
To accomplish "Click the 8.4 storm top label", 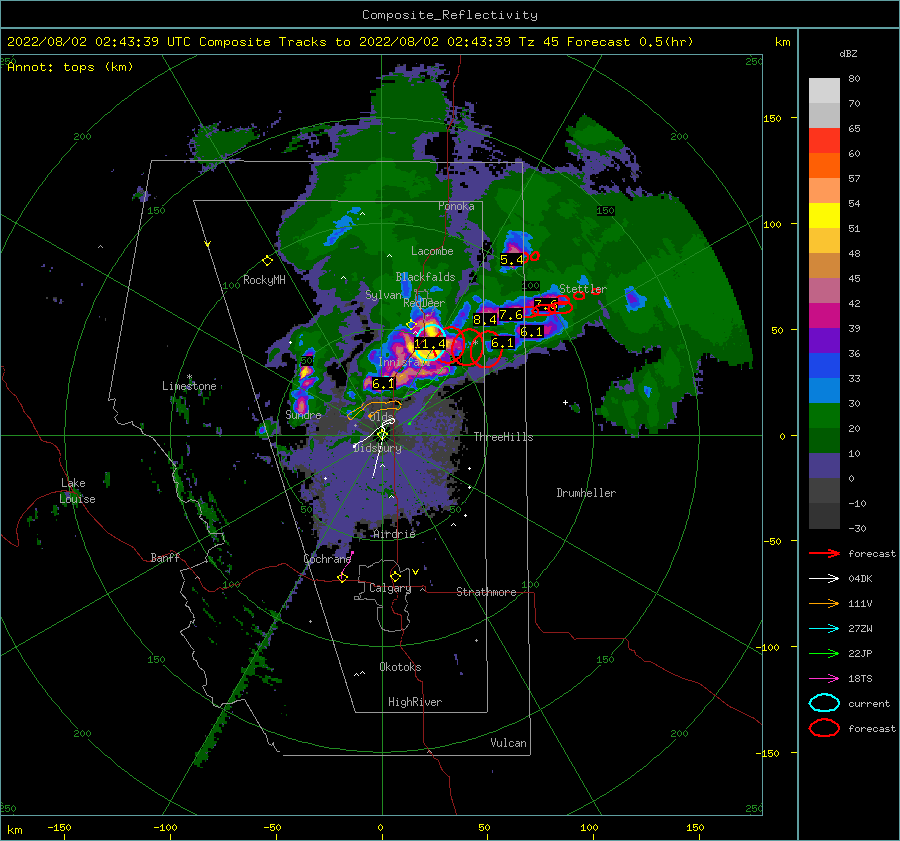I will point(484,320).
